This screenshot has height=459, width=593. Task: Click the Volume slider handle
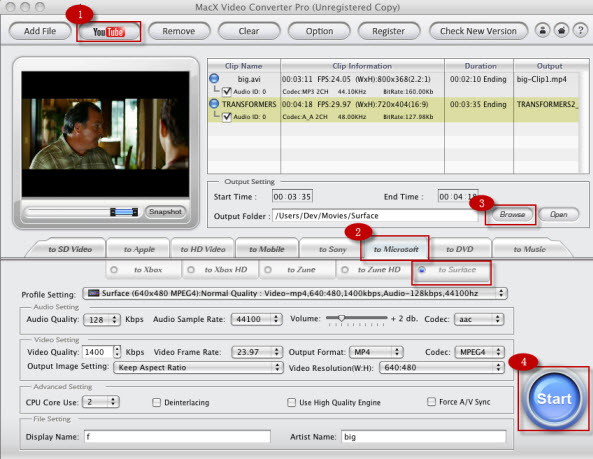point(341,318)
